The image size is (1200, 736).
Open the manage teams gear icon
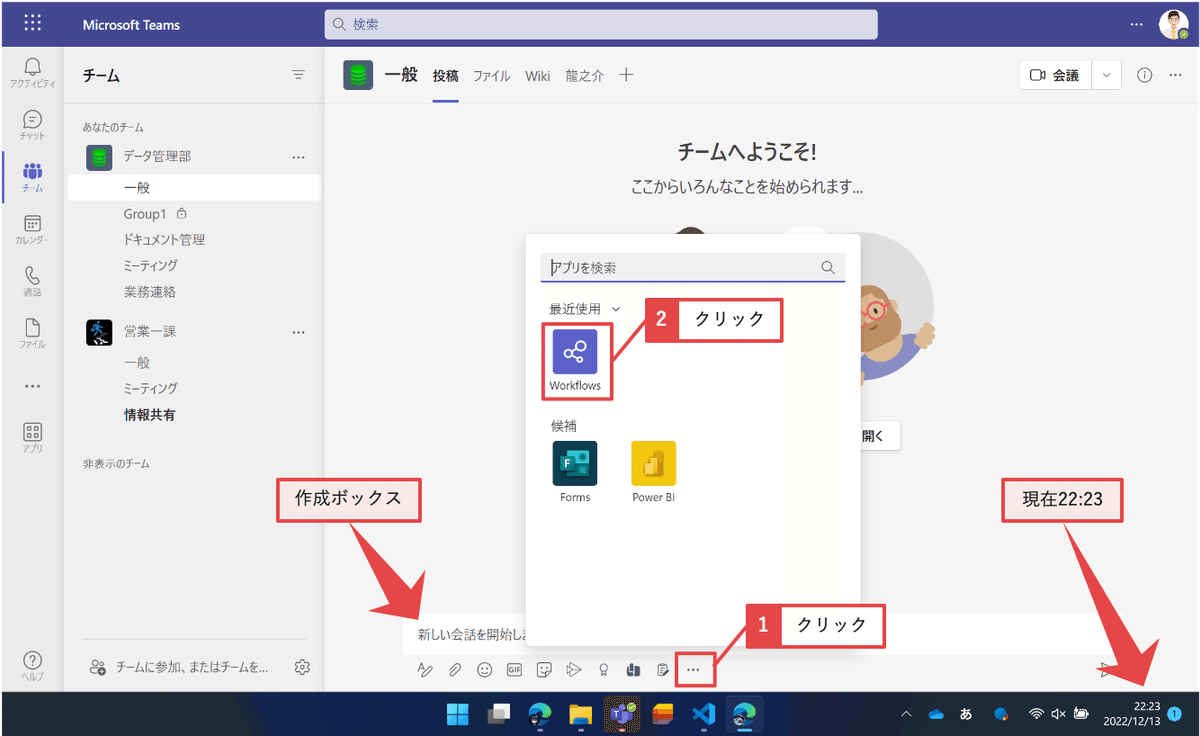303,666
